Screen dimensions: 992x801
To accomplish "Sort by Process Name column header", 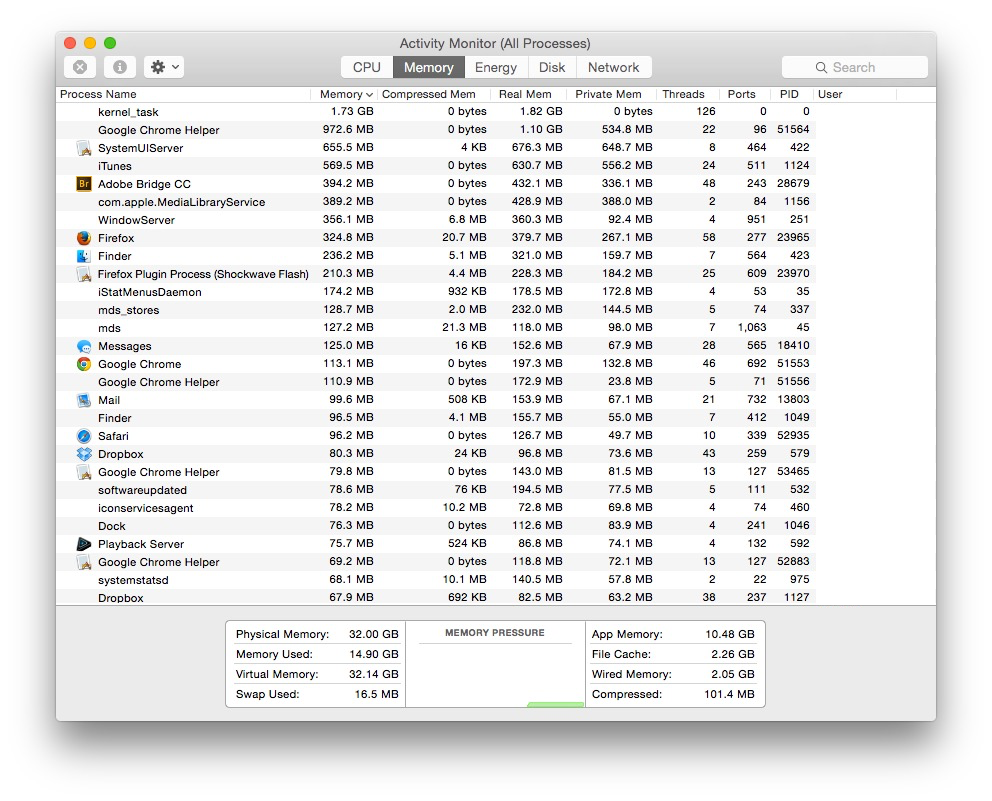I will (x=183, y=94).
